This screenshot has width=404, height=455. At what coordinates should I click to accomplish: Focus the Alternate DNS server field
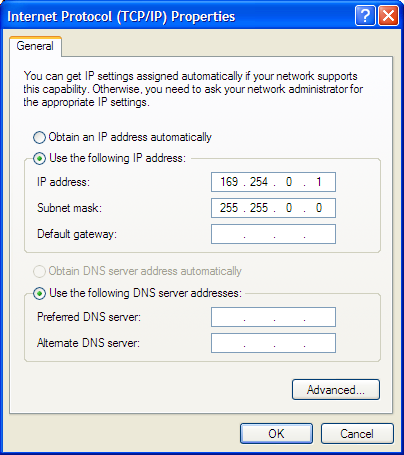(273, 343)
